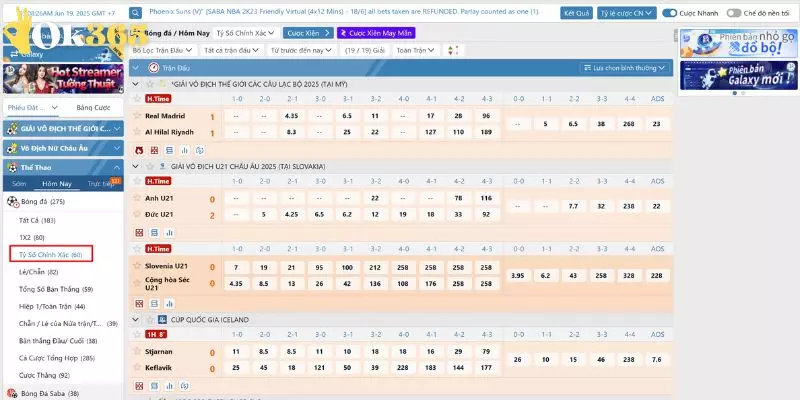Star the Slovenia U21 team row
The height and width of the screenshot is (400, 800).
tap(137, 265)
